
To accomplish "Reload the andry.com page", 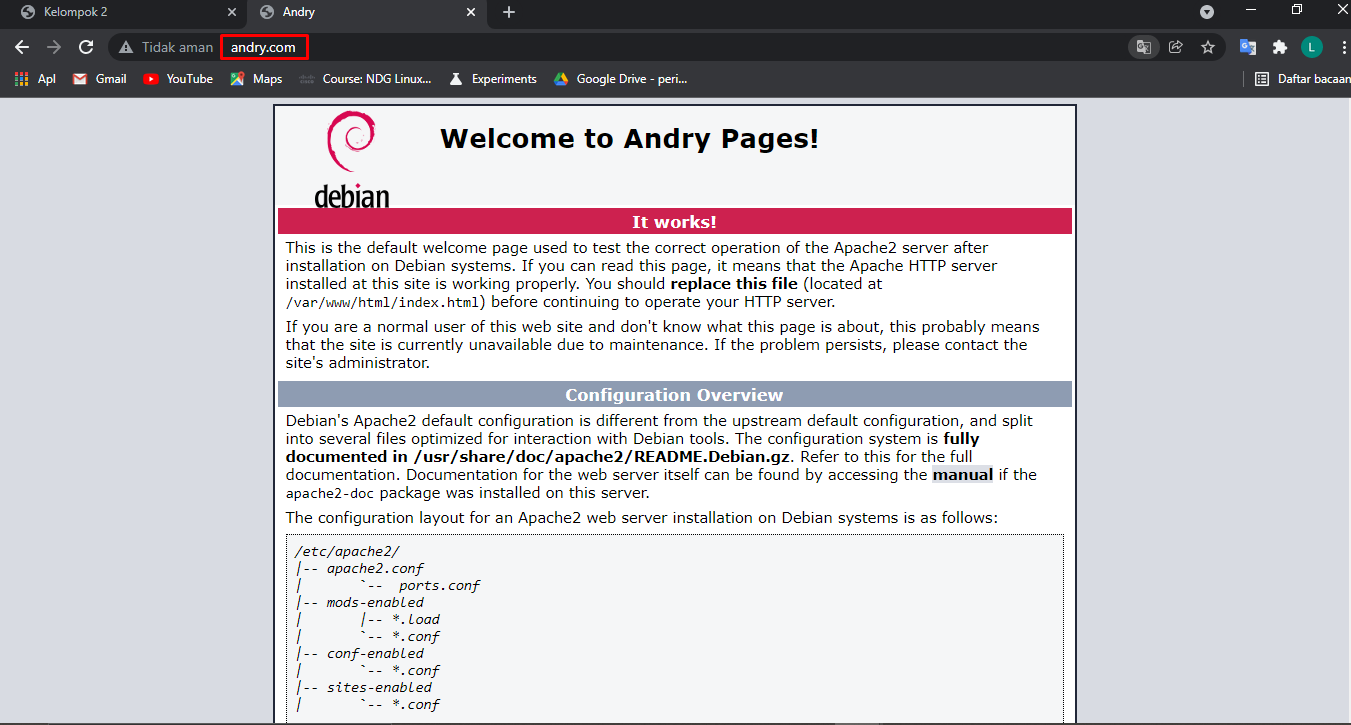I will point(86,47).
